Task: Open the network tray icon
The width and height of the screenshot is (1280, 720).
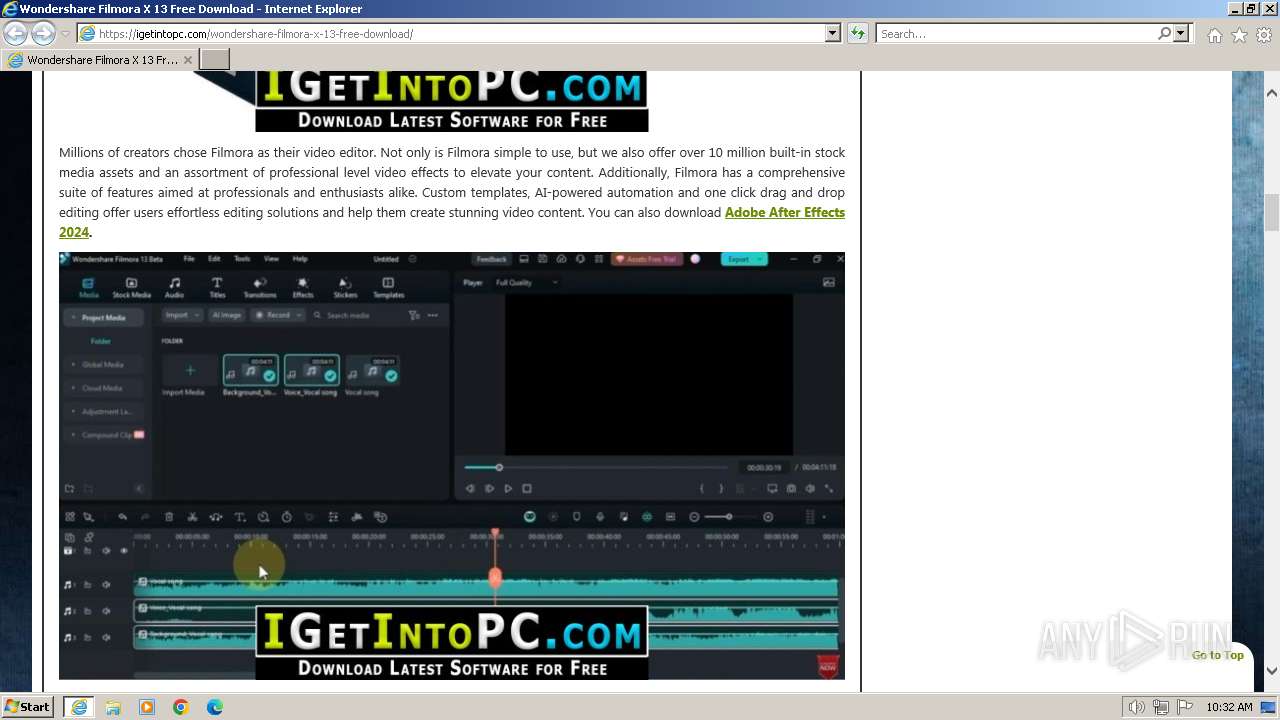Action: pos(1161,707)
